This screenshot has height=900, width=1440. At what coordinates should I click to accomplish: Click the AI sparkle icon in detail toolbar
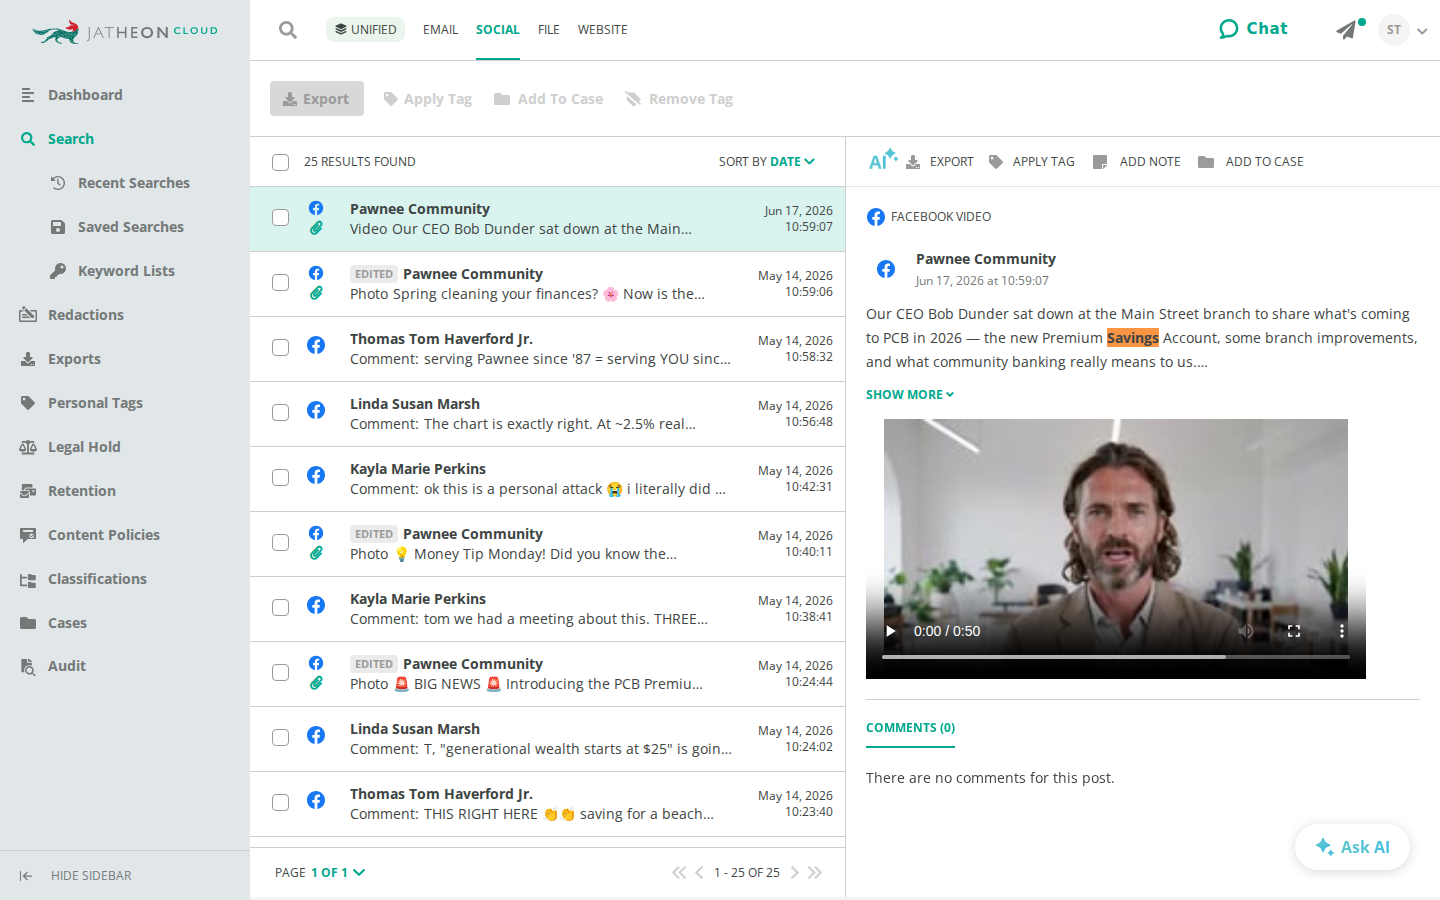point(882,160)
